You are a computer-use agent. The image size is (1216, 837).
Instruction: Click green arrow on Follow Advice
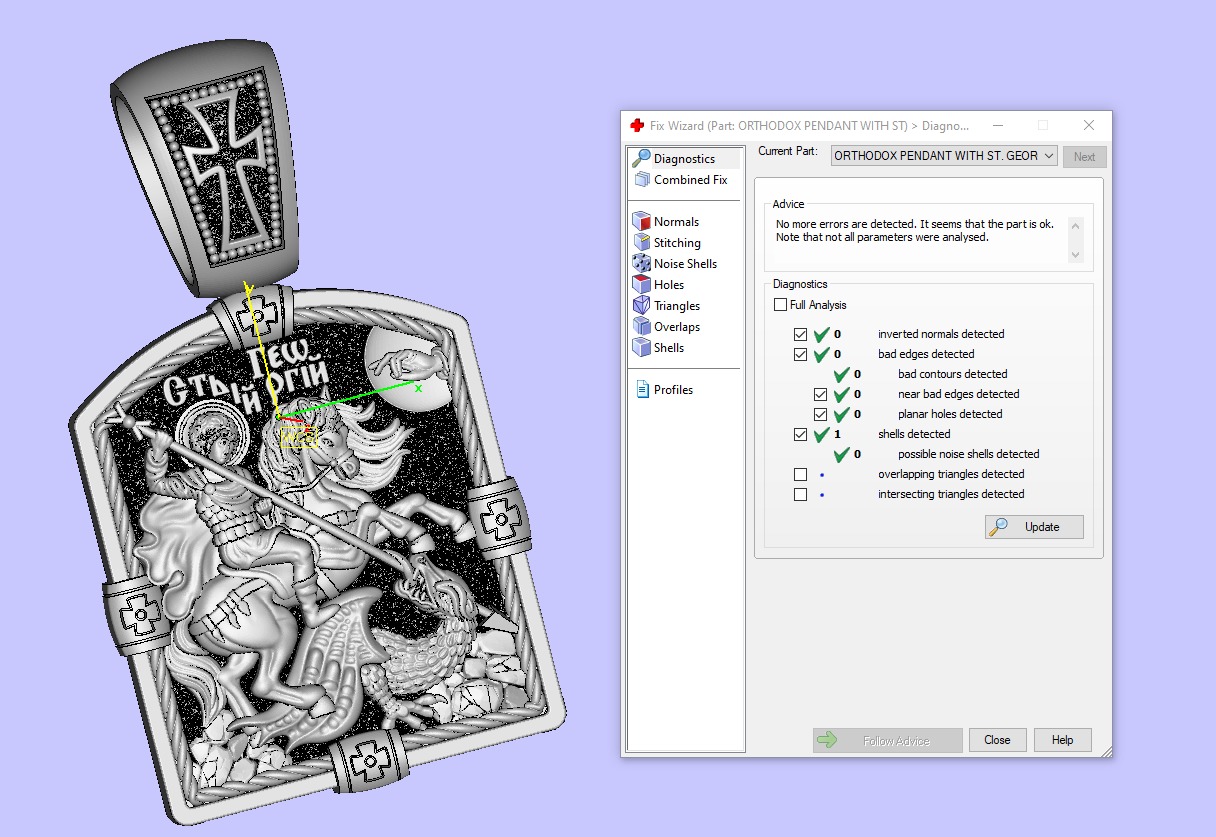click(x=827, y=741)
